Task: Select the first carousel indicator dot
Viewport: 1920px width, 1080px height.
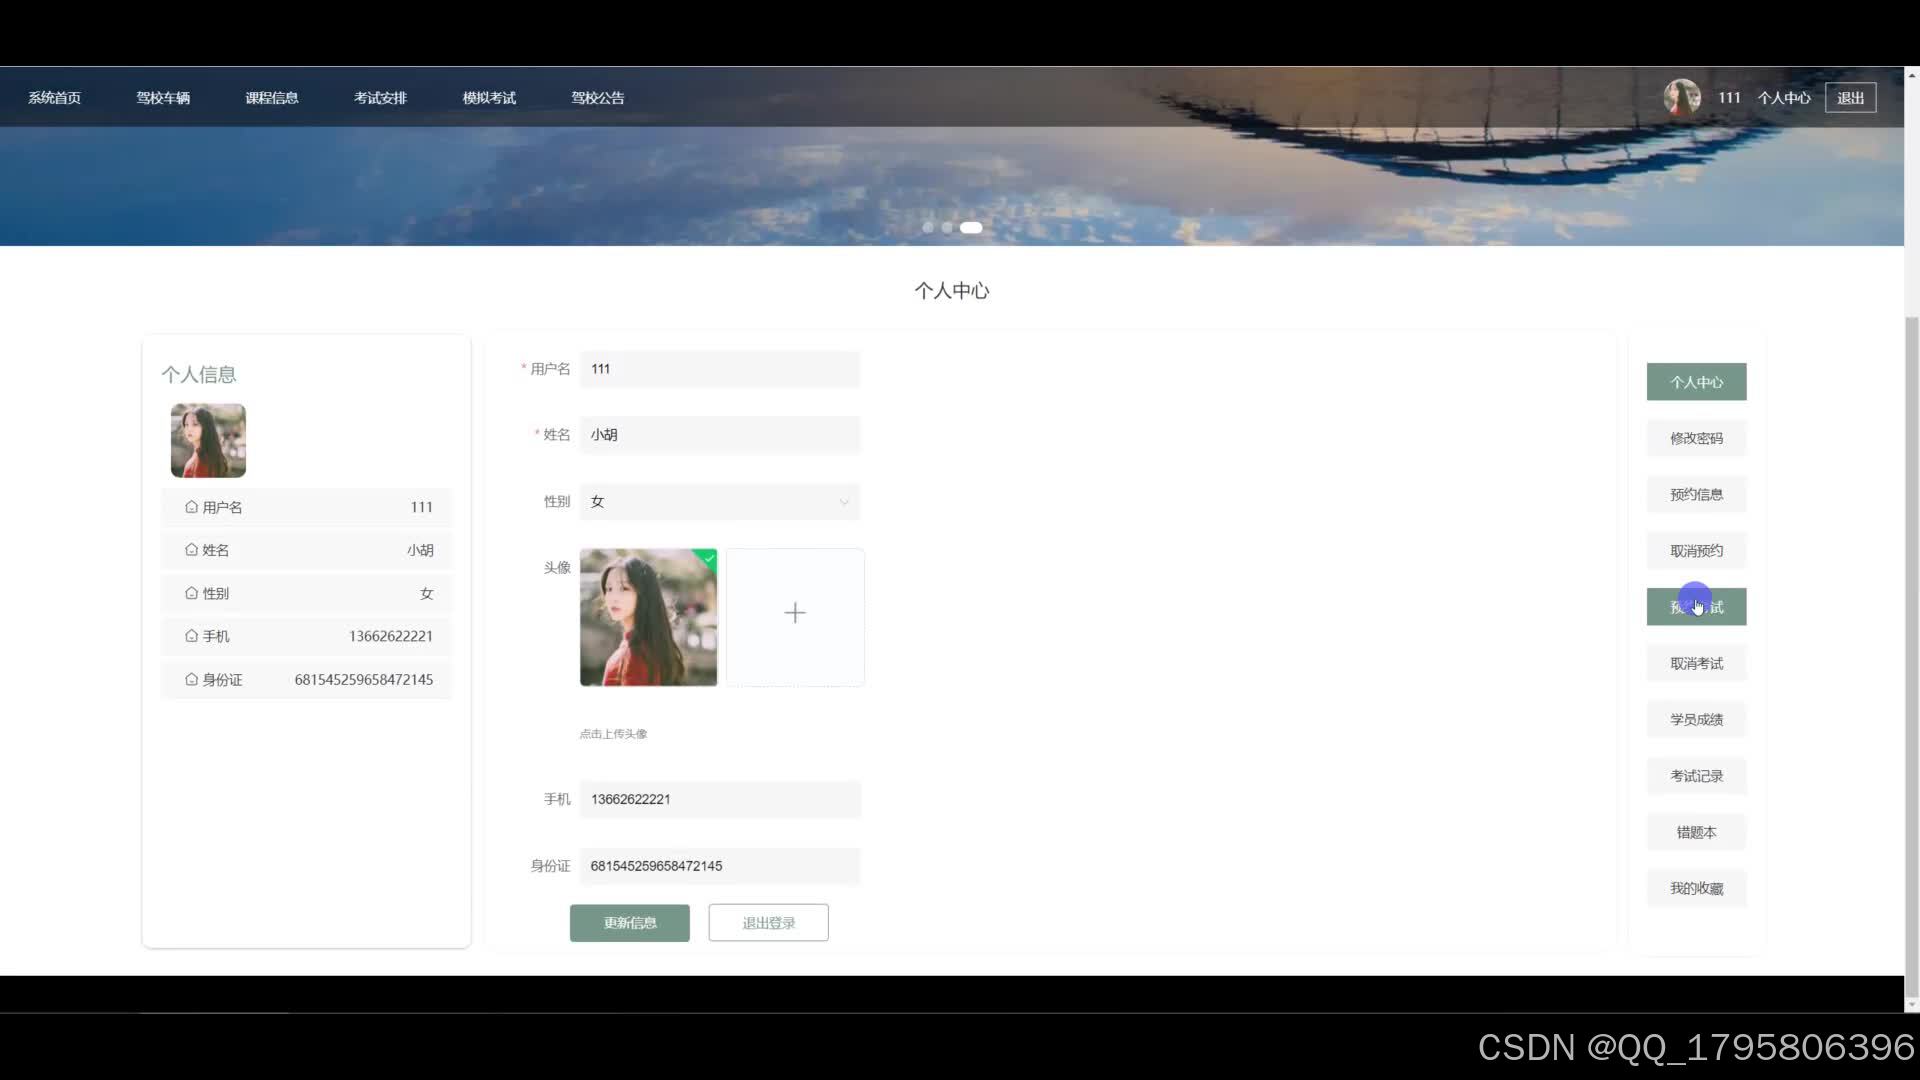Action: [928, 227]
